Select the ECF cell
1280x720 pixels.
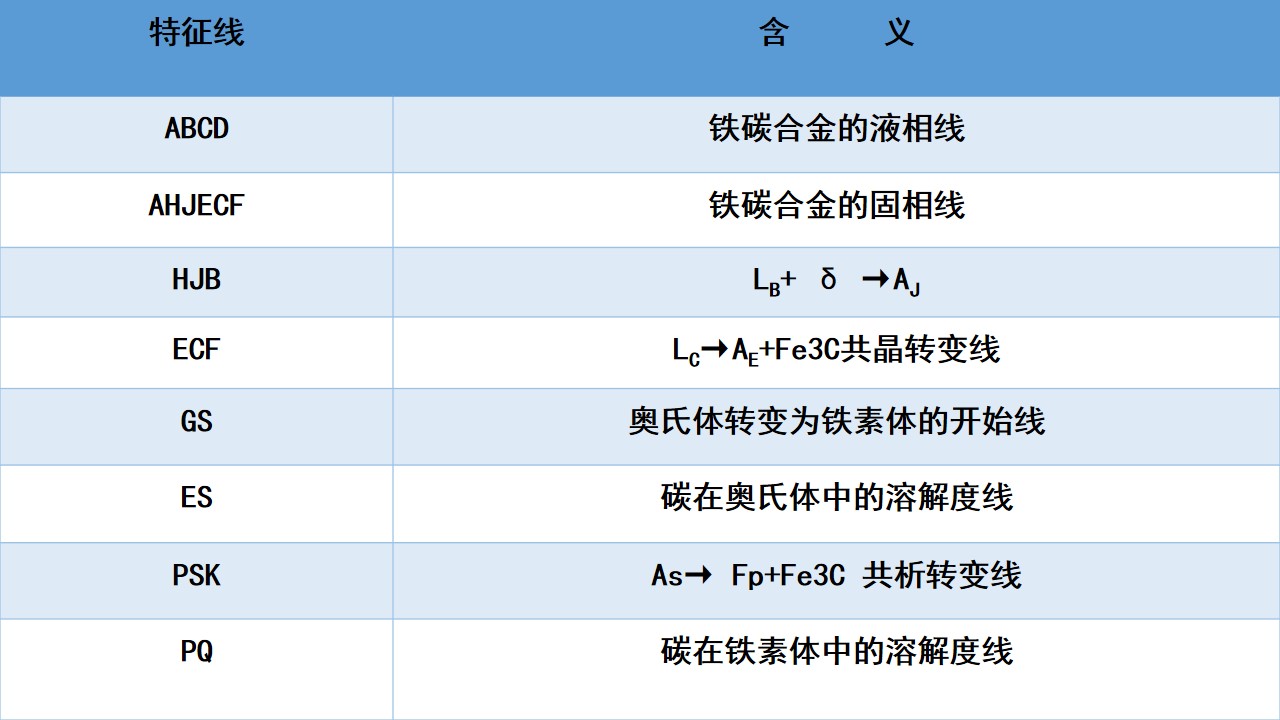196,350
